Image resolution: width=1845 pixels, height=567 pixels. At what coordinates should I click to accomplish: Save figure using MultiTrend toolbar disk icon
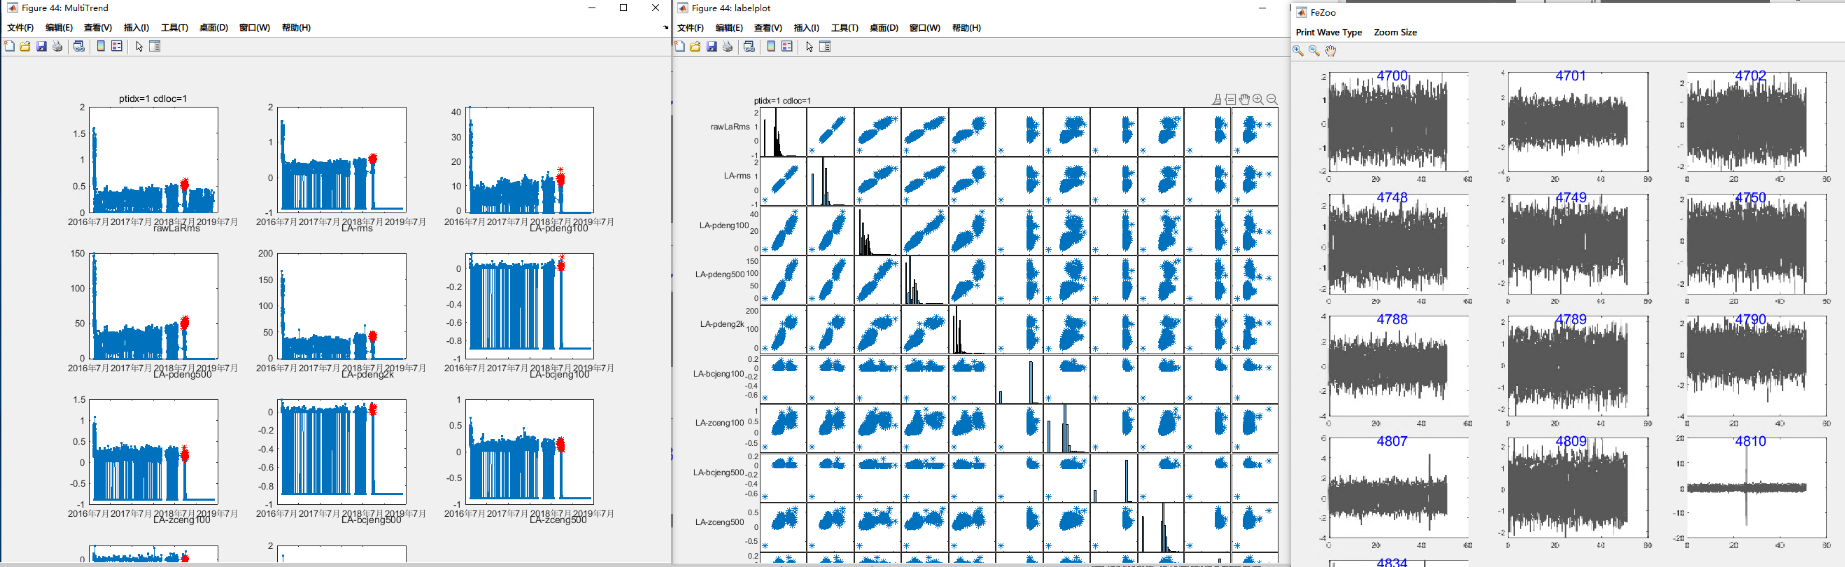point(41,46)
